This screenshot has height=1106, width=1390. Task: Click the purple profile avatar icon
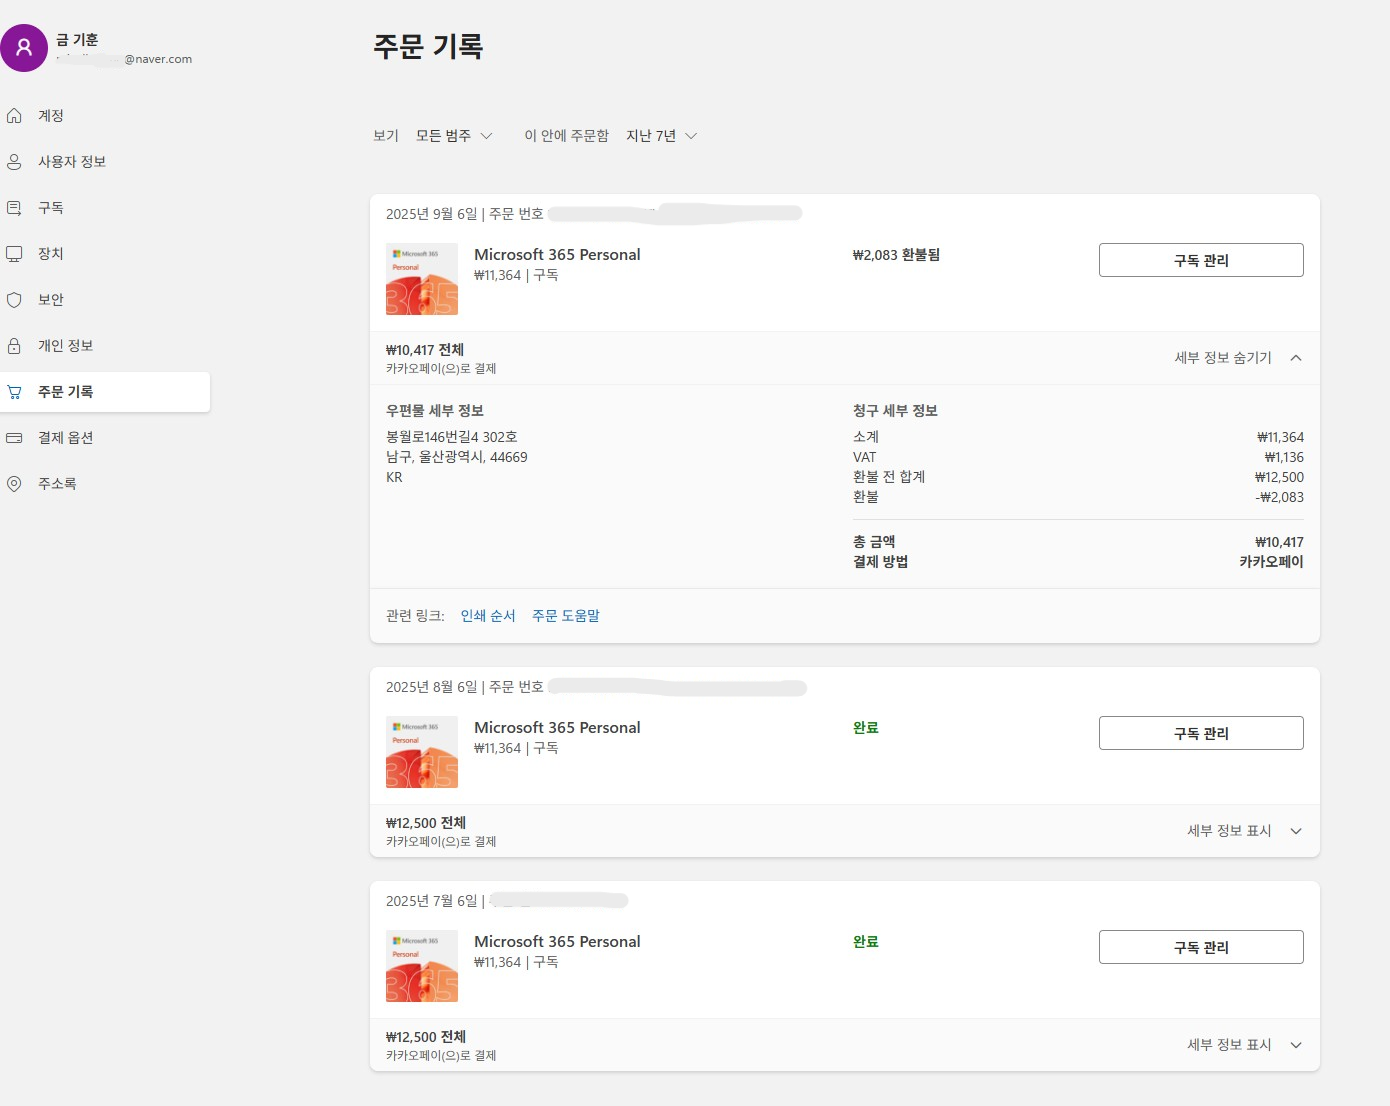(24, 48)
